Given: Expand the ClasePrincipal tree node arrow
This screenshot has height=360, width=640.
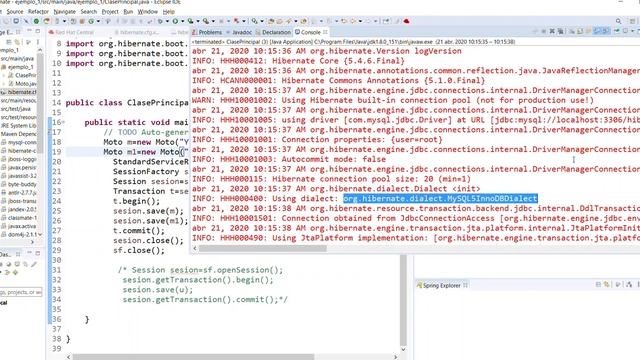Looking at the screenshot, I should click(4, 76).
